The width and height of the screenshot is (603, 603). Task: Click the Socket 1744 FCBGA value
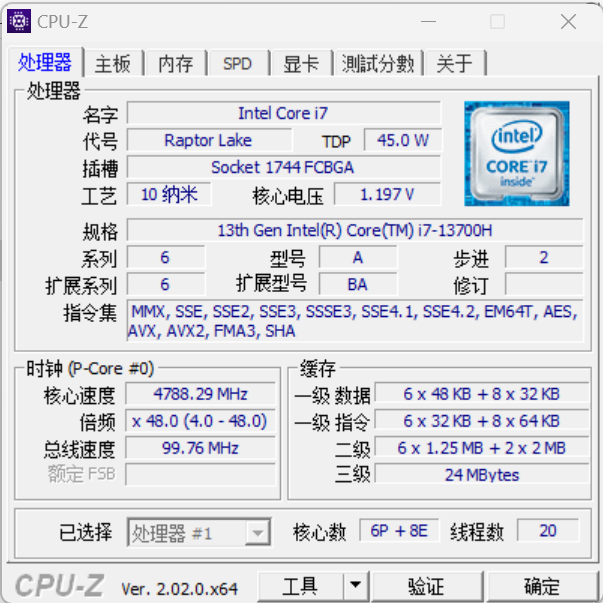[x=283, y=167]
